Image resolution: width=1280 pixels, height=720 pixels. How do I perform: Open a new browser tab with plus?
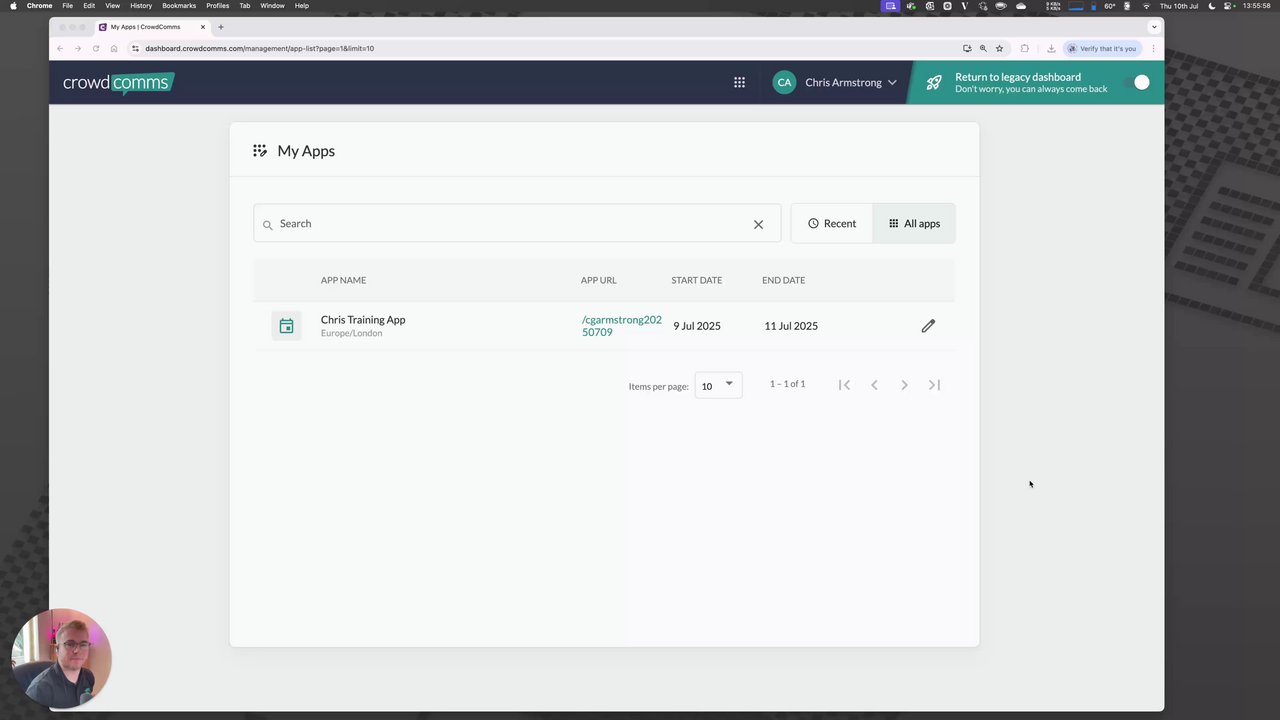[221, 27]
